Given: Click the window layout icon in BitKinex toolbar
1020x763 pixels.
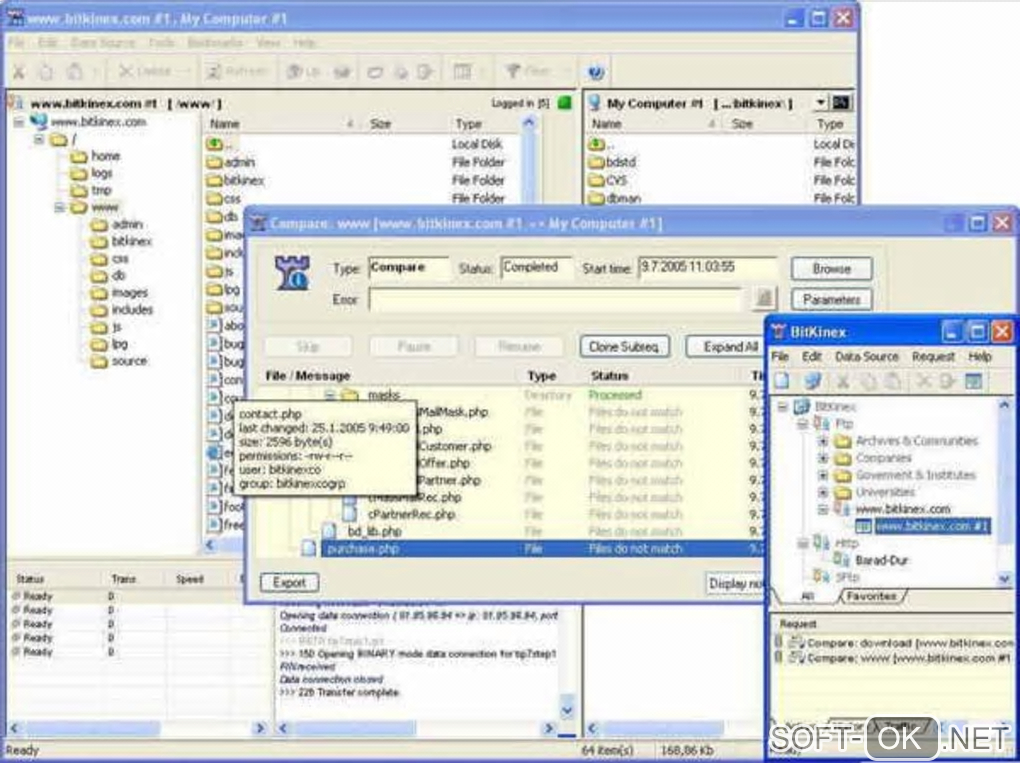Looking at the screenshot, I should [x=974, y=381].
